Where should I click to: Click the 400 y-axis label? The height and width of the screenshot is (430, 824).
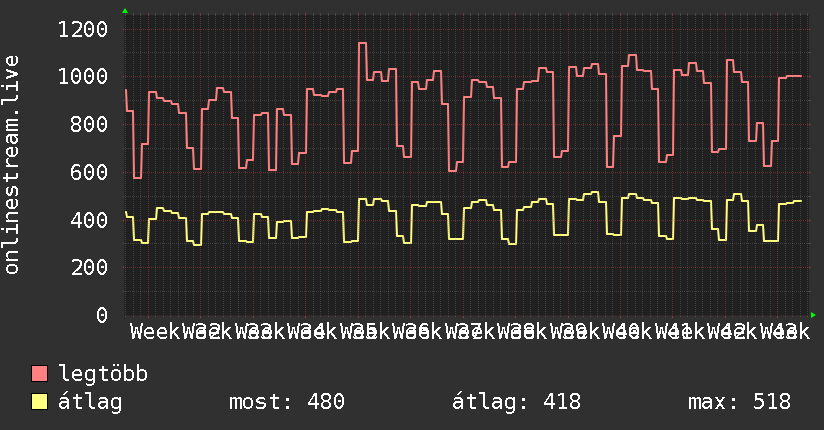[x=89, y=220]
